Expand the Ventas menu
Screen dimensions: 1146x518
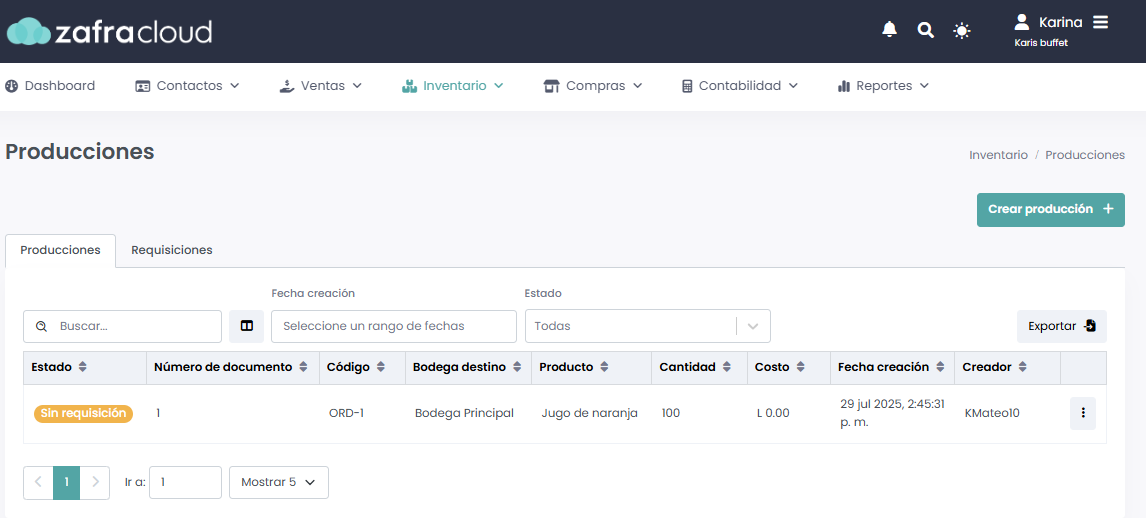(321, 85)
